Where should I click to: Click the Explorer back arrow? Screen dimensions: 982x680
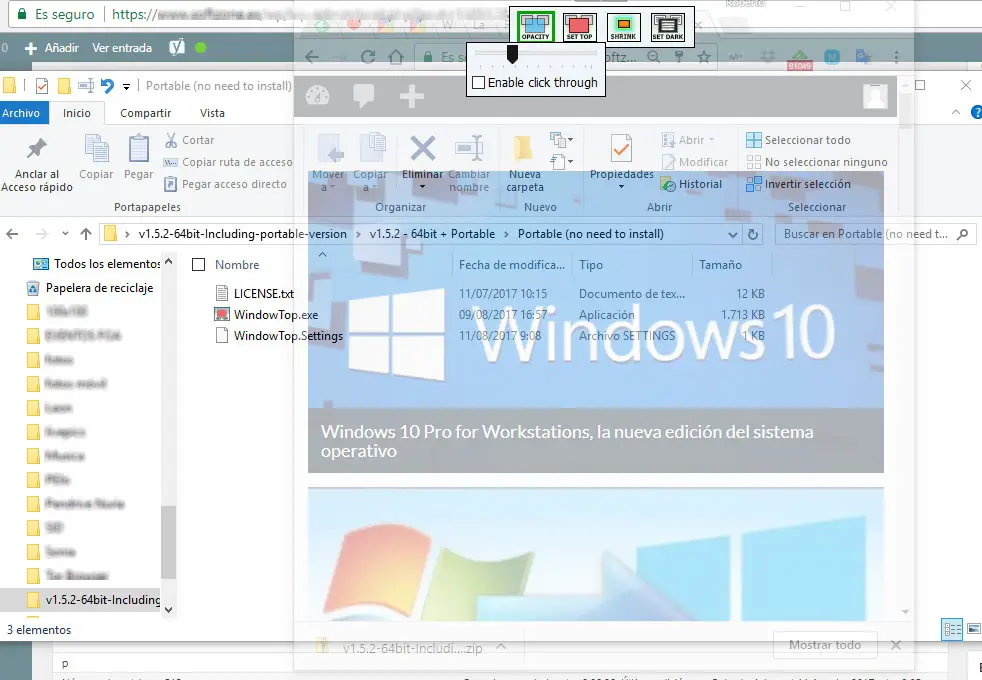click(13, 234)
